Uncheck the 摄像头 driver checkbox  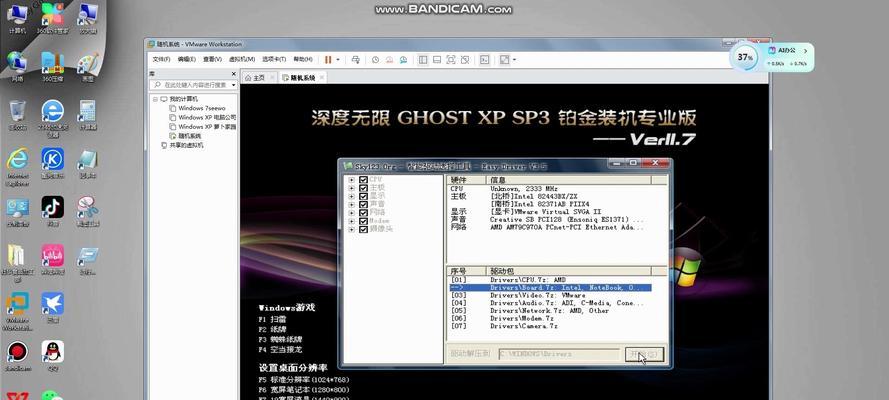tap(363, 229)
